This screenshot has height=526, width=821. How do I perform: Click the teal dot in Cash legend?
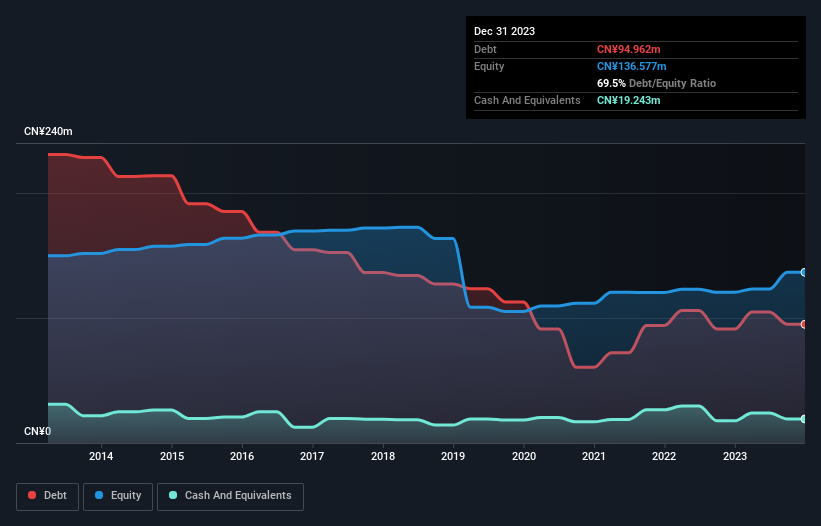tap(174, 496)
